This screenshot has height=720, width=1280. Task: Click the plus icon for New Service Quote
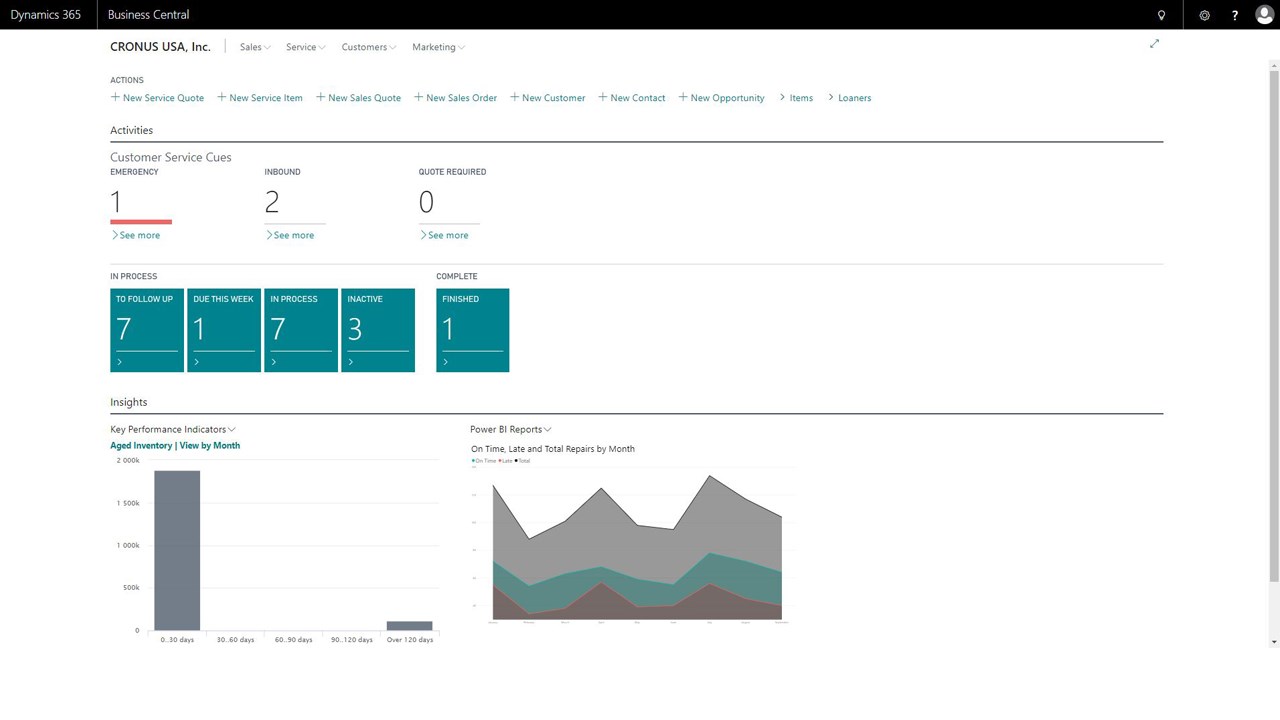click(115, 97)
